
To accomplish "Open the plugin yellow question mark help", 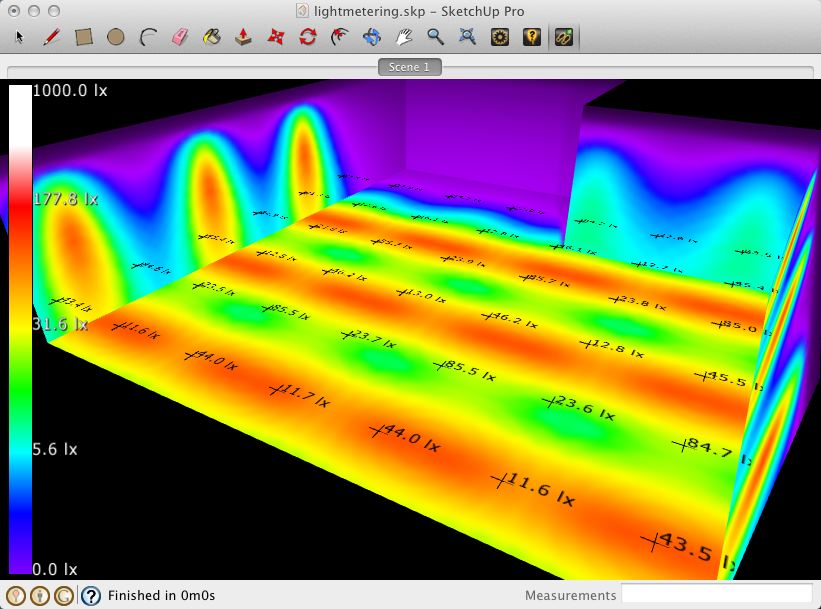I will (x=532, y=37).
